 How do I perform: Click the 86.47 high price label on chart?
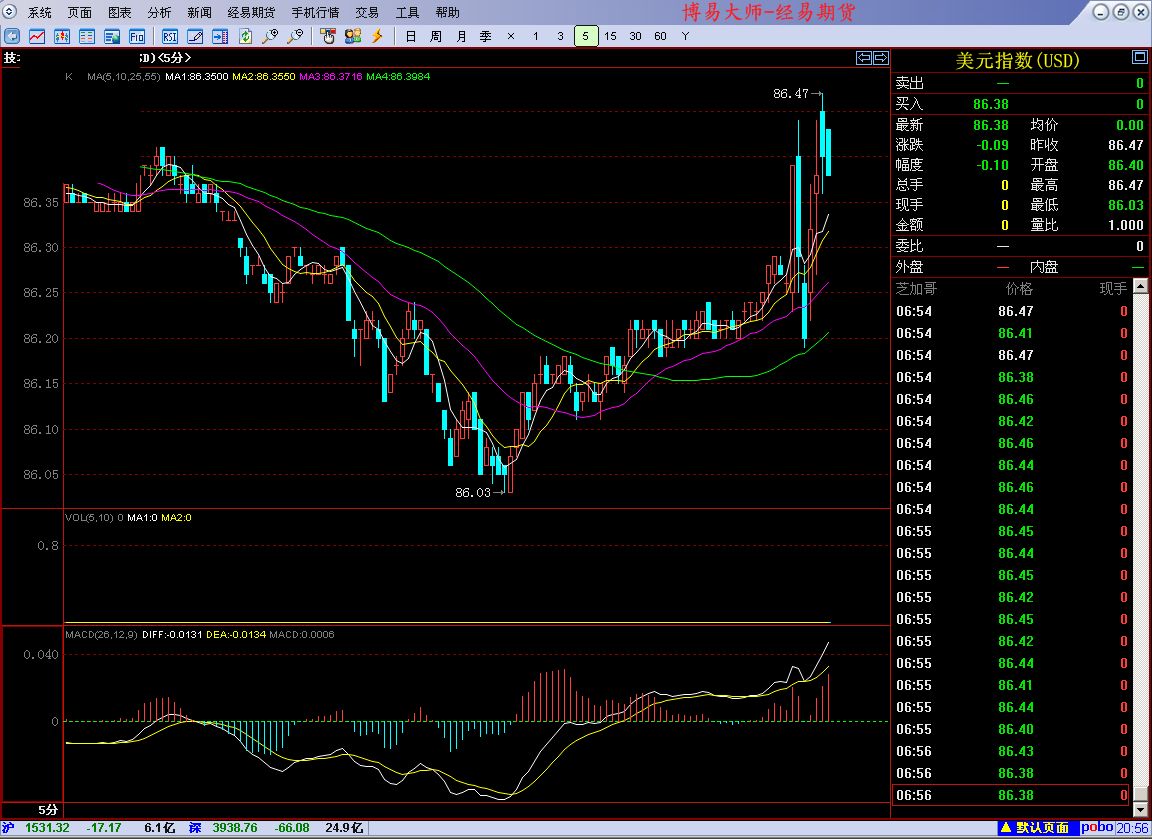coord(790,94)
